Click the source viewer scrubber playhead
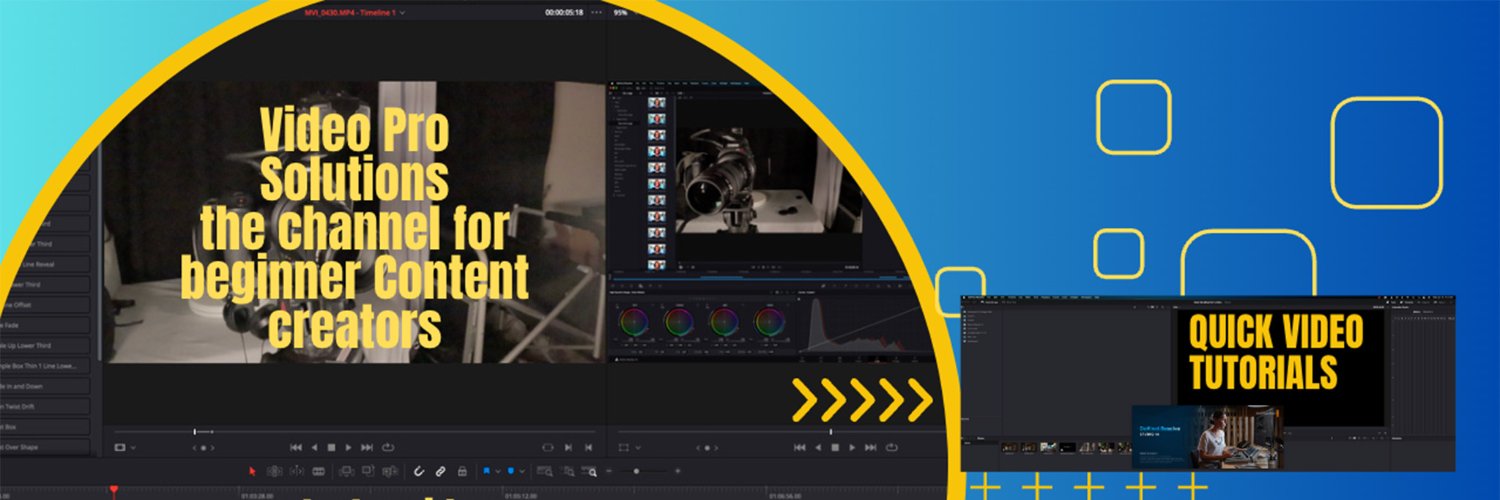The height and width of the screenshot is (500, 1500). pos(194,432)
